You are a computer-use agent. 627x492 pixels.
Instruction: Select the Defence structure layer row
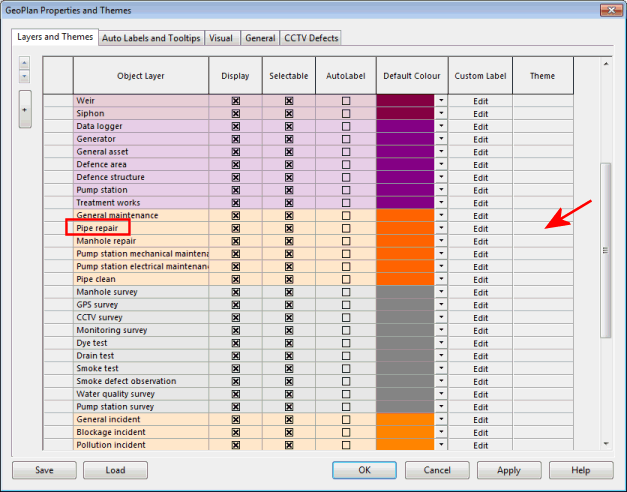point(141,177)
